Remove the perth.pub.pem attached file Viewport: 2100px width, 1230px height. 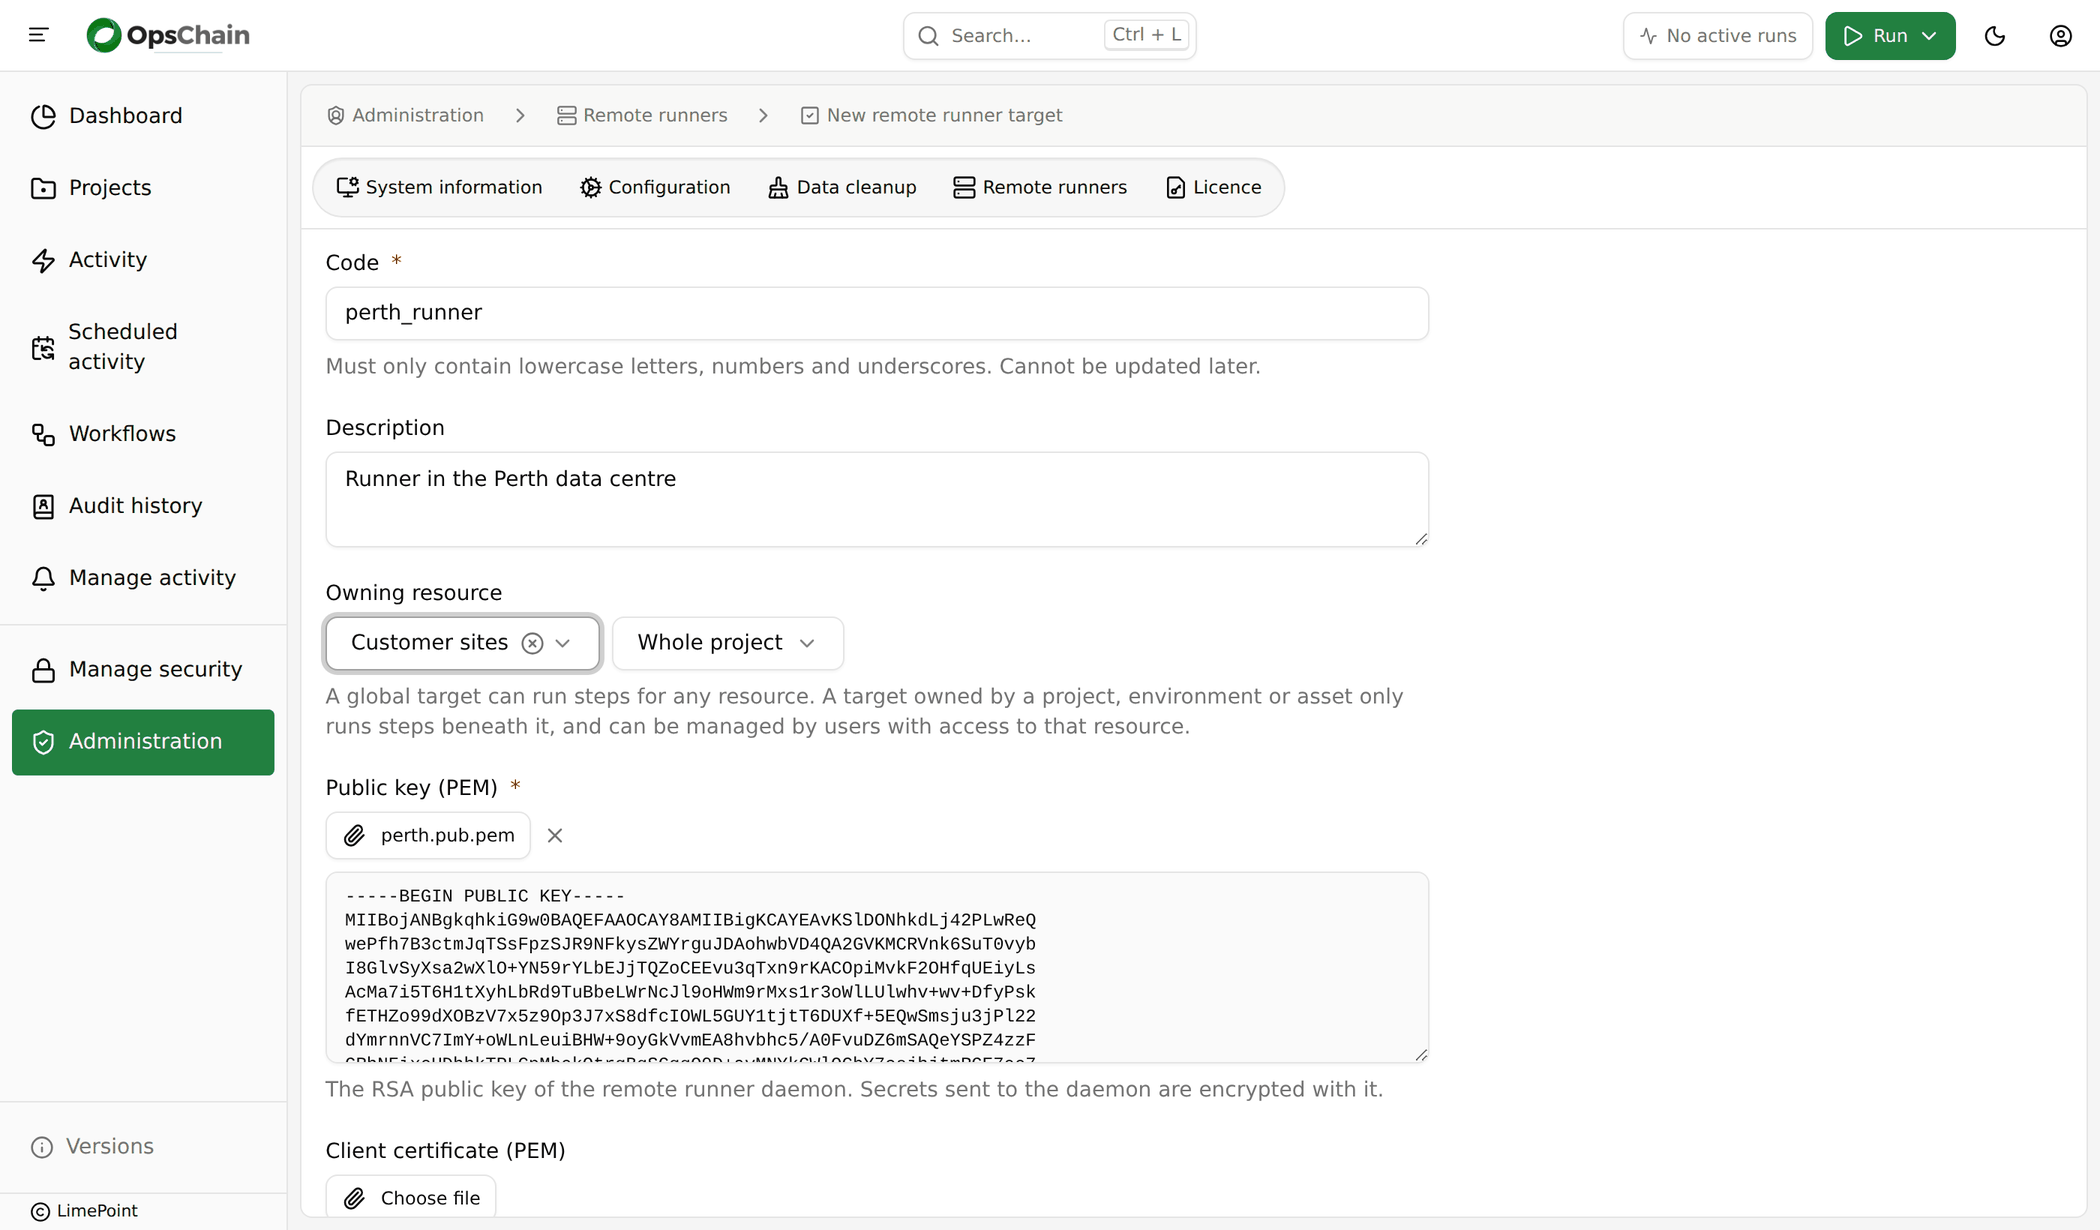[x=555, y=836]
